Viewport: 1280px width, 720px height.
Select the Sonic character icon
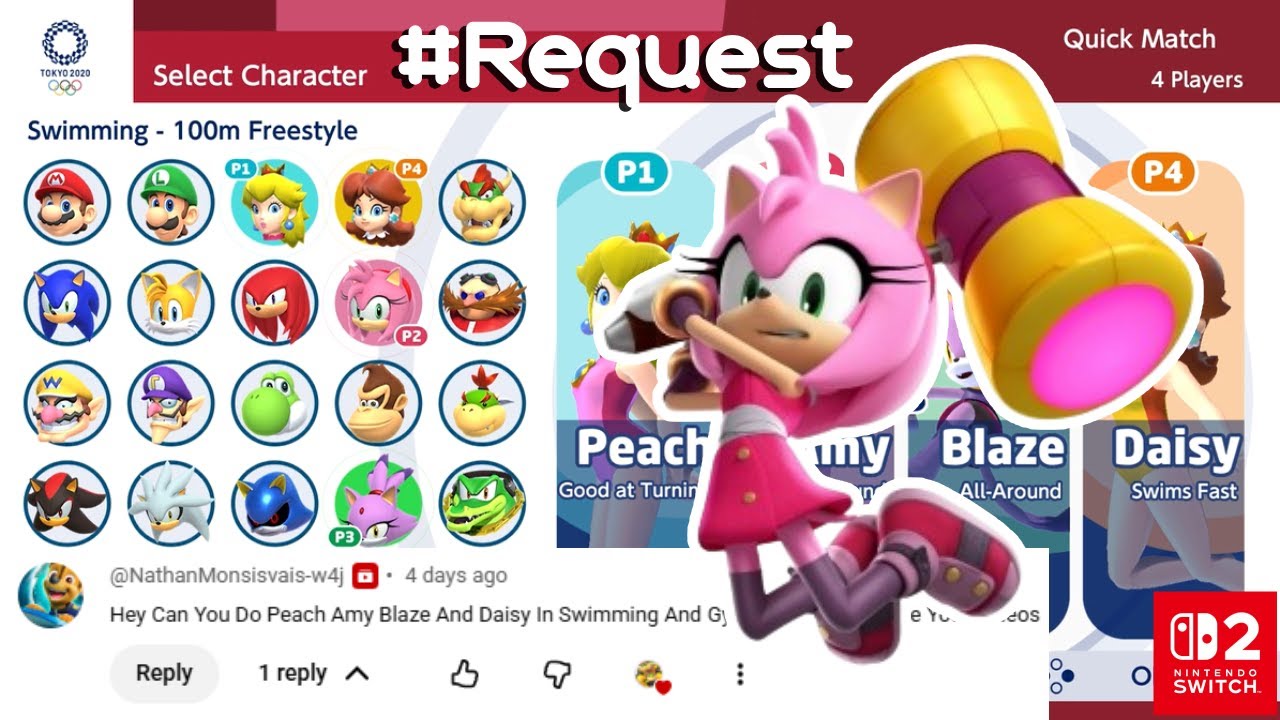click(67, 302)
